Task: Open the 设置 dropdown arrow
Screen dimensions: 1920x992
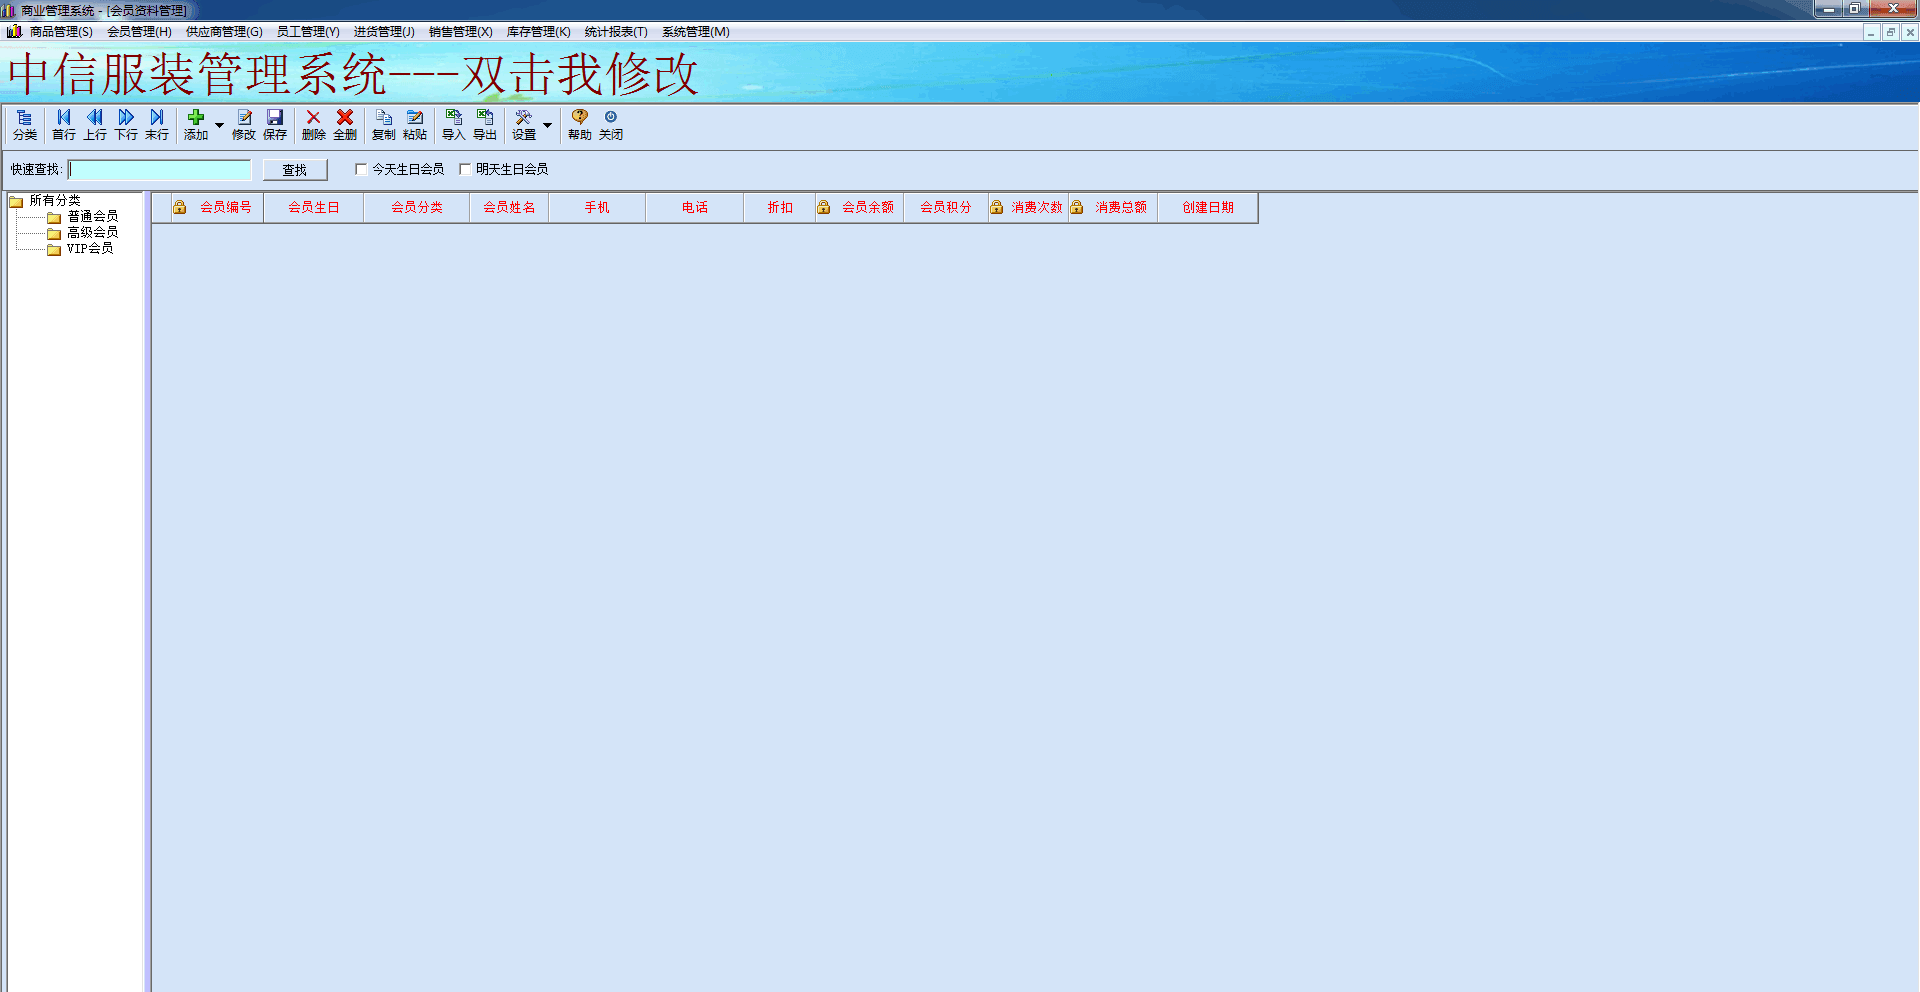Action: 547,126
